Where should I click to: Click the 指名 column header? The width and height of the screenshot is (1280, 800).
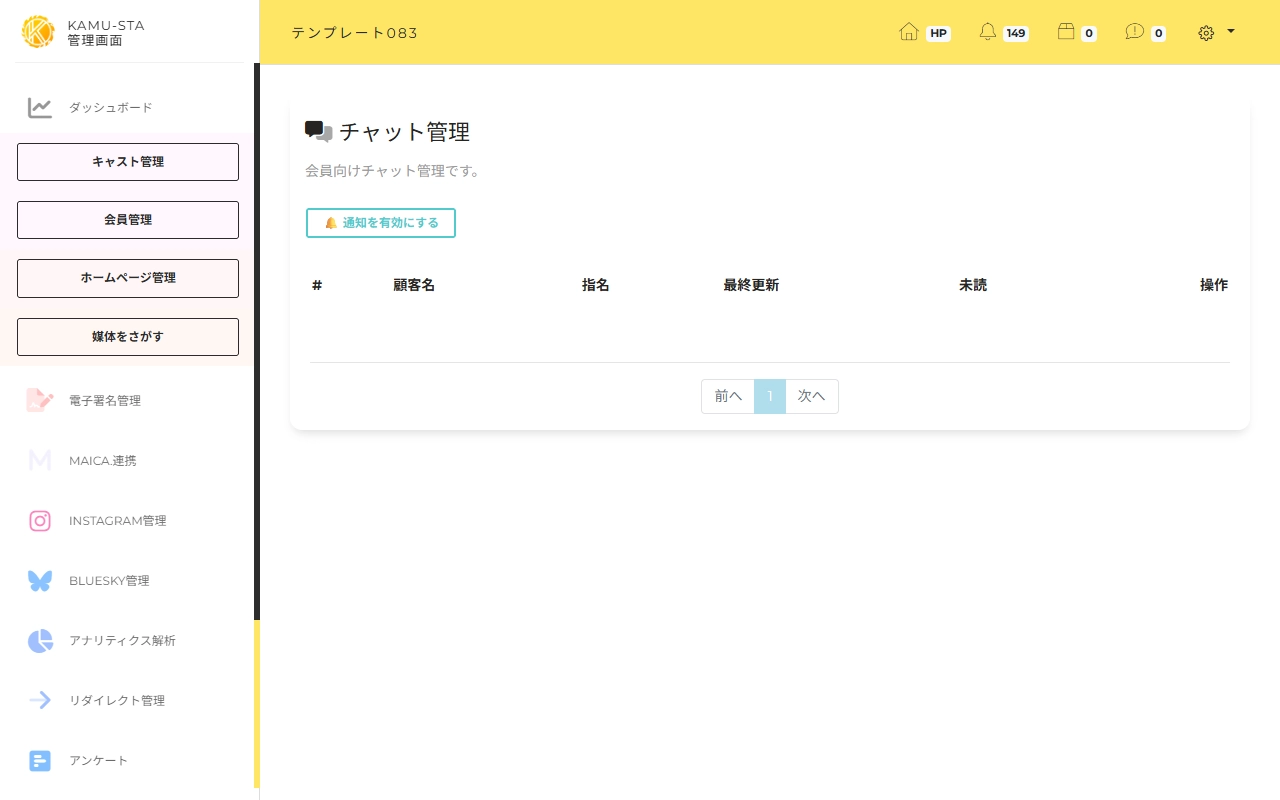(596, 285)
